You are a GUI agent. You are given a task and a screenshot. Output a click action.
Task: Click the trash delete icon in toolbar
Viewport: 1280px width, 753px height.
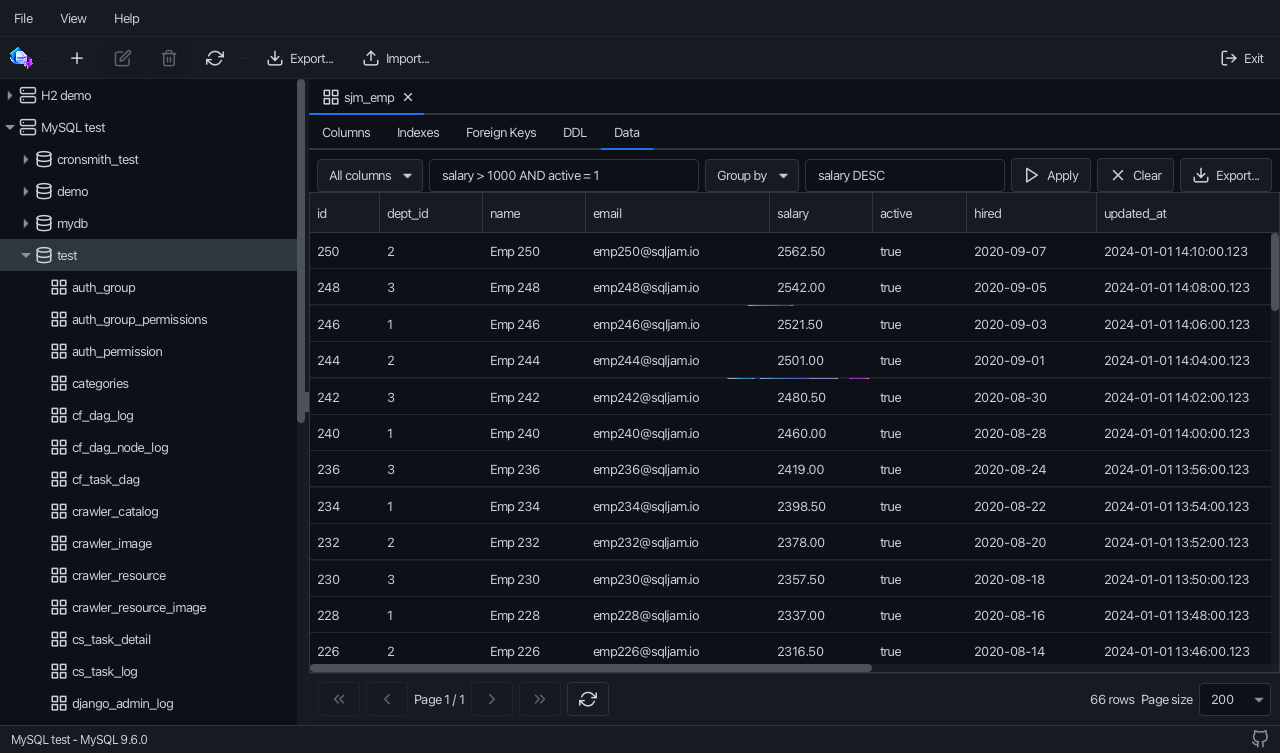click(169, 58)
